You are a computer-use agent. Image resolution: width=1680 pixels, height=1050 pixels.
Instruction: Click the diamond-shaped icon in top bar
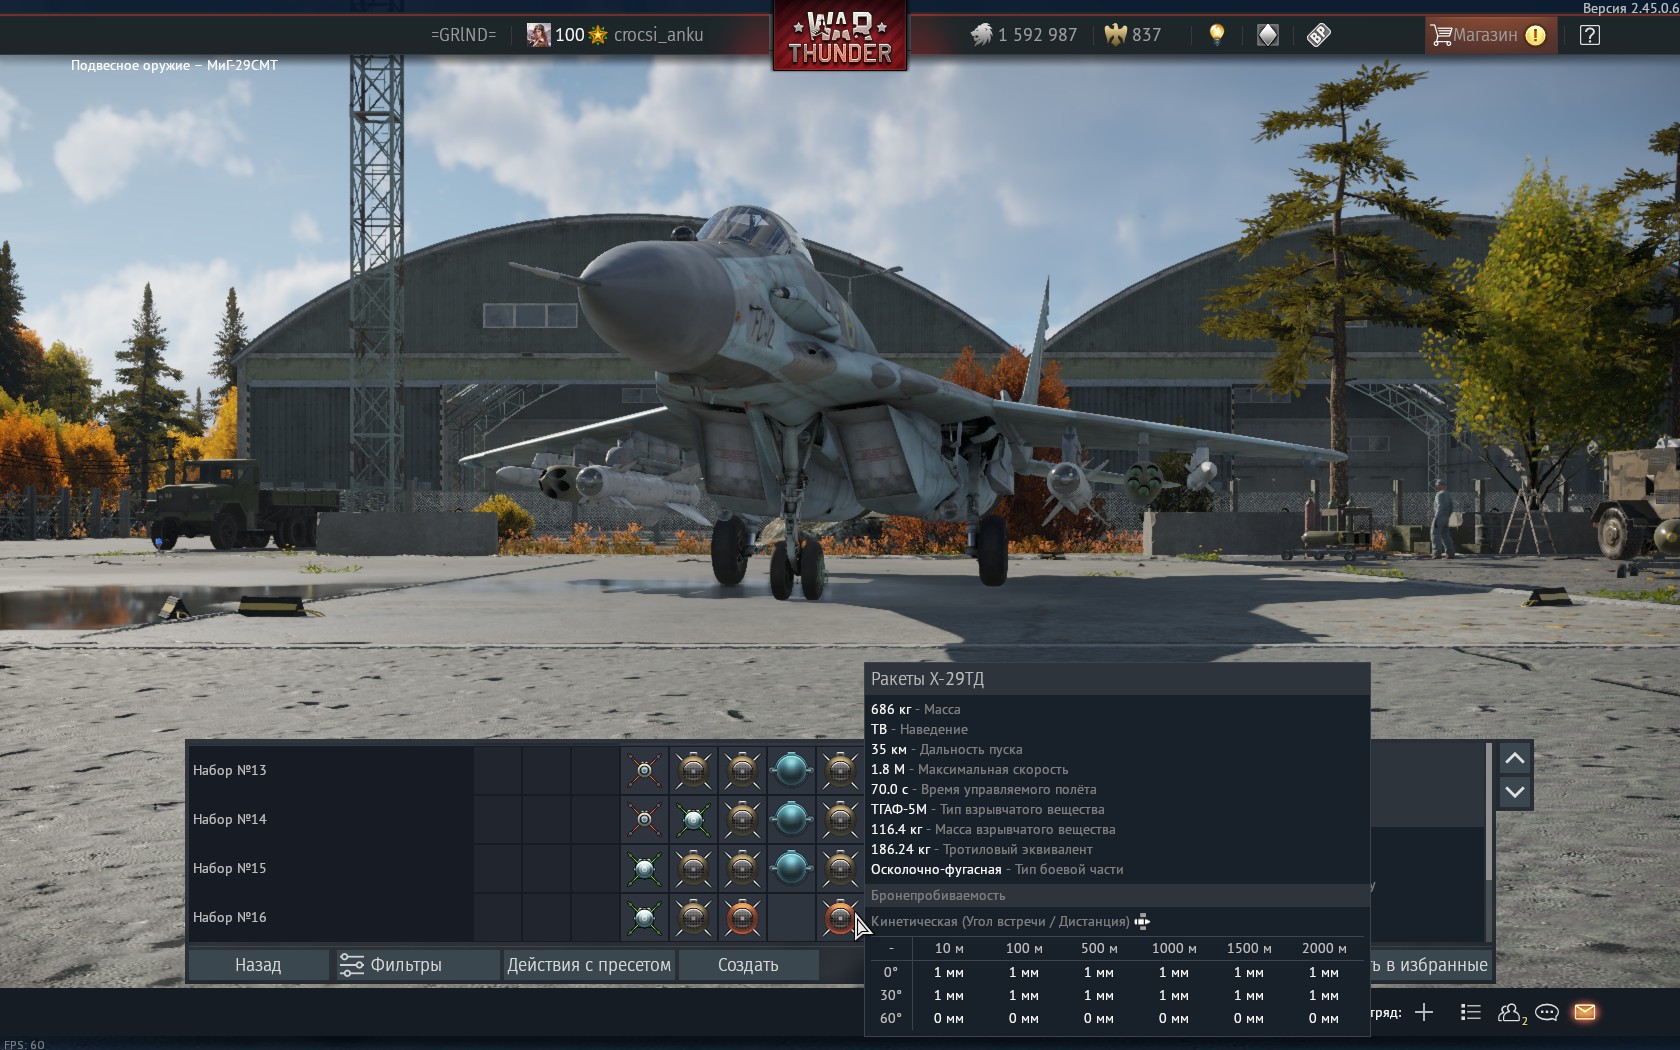click(1267, 35)
